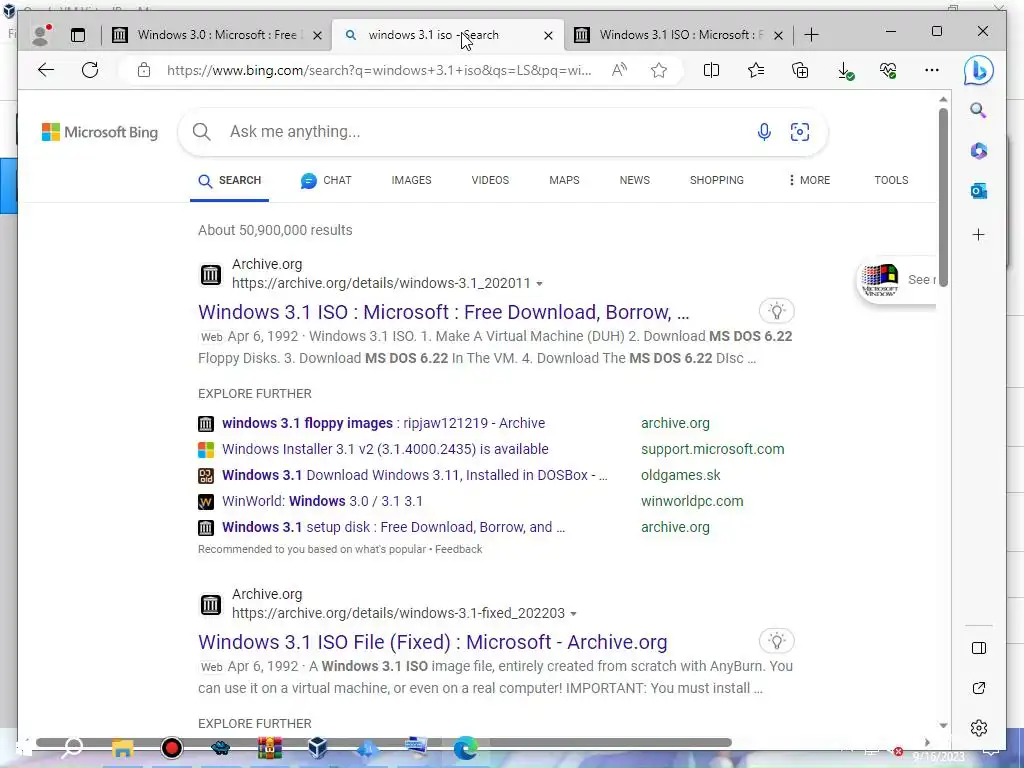Go to the Microsoft Bing home logo
This screenshot has height=768, width=1024.
coord(100,132)
